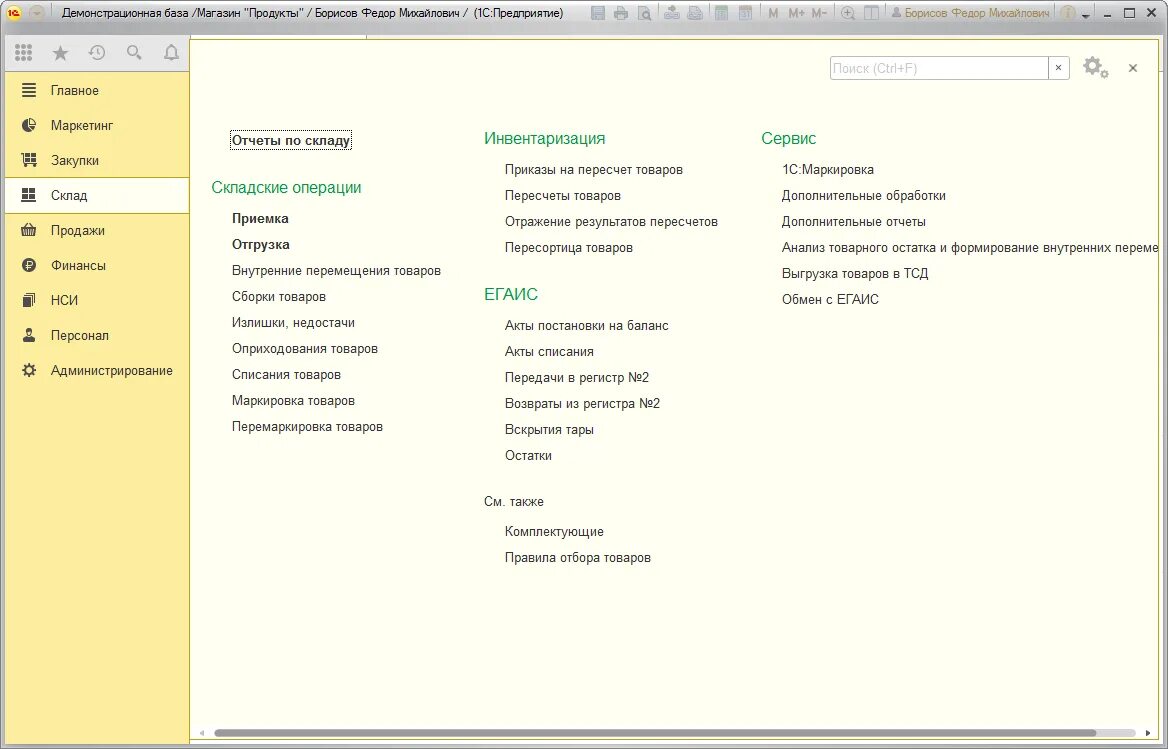This screenshot has width=1168, height=749.
Task: Click the M+ memory add button
Action: (796, 13)
